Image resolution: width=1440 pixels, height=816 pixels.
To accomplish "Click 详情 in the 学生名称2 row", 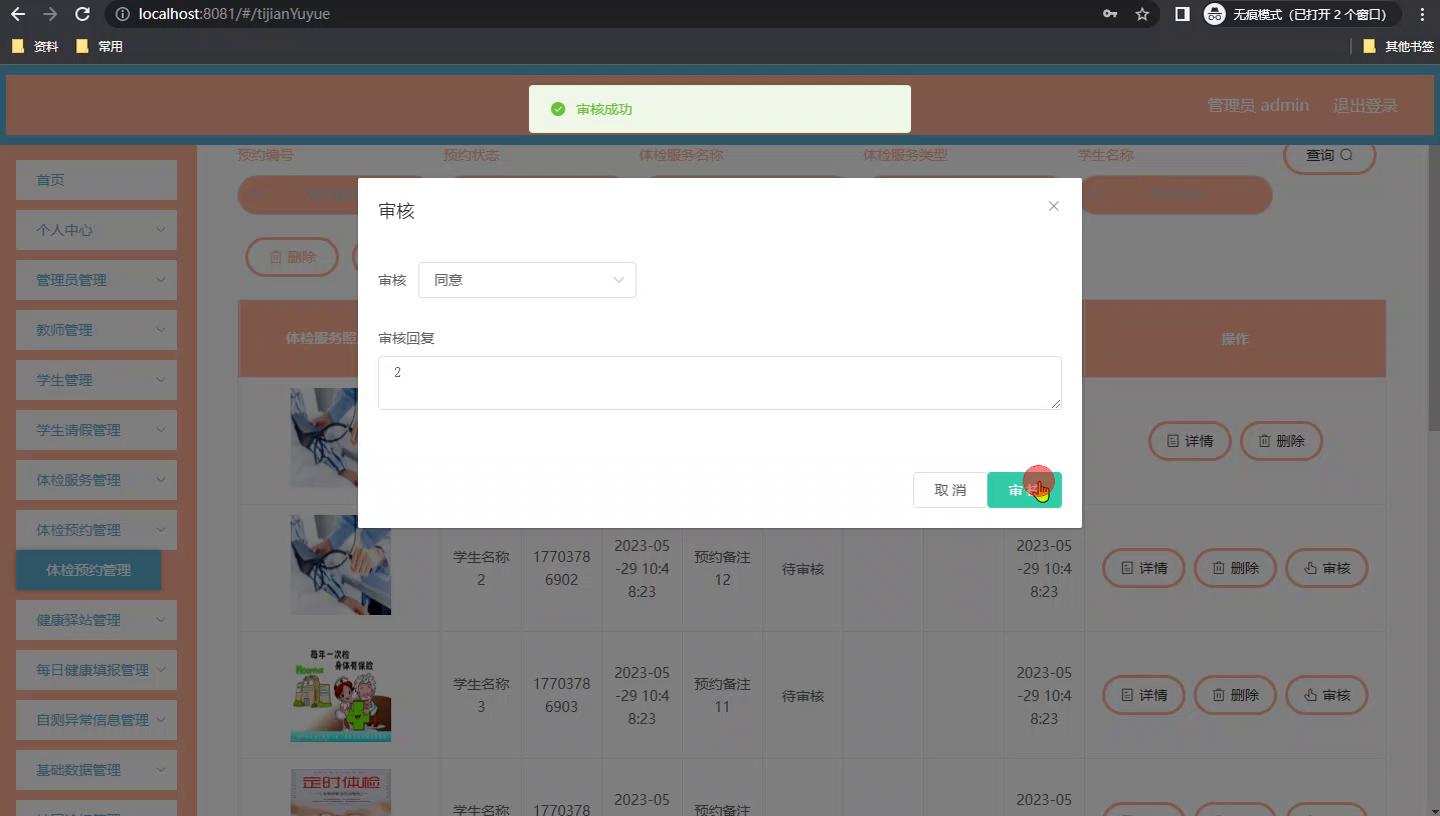I will pyautogui.click(x=1143, y=568).
